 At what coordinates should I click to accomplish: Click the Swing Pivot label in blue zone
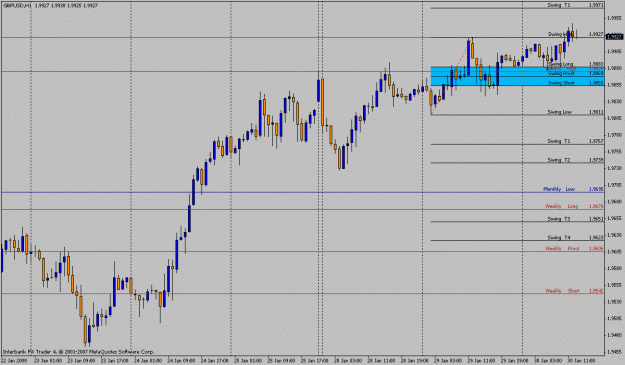tap(561, 73)
